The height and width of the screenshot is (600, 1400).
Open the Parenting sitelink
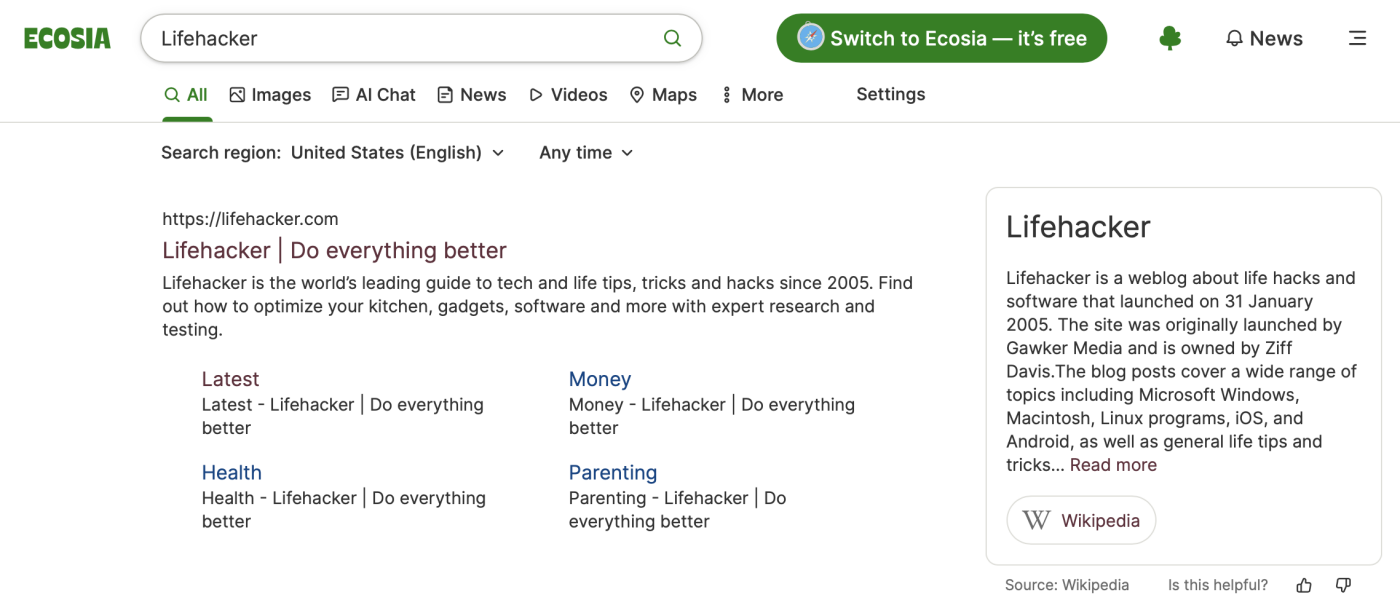pos(612,473)
